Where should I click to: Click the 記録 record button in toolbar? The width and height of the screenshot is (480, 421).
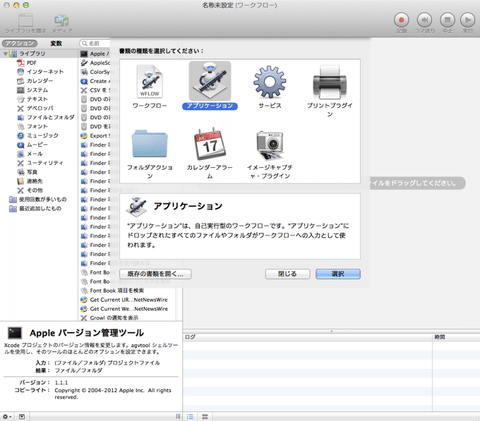pos(401,20)
